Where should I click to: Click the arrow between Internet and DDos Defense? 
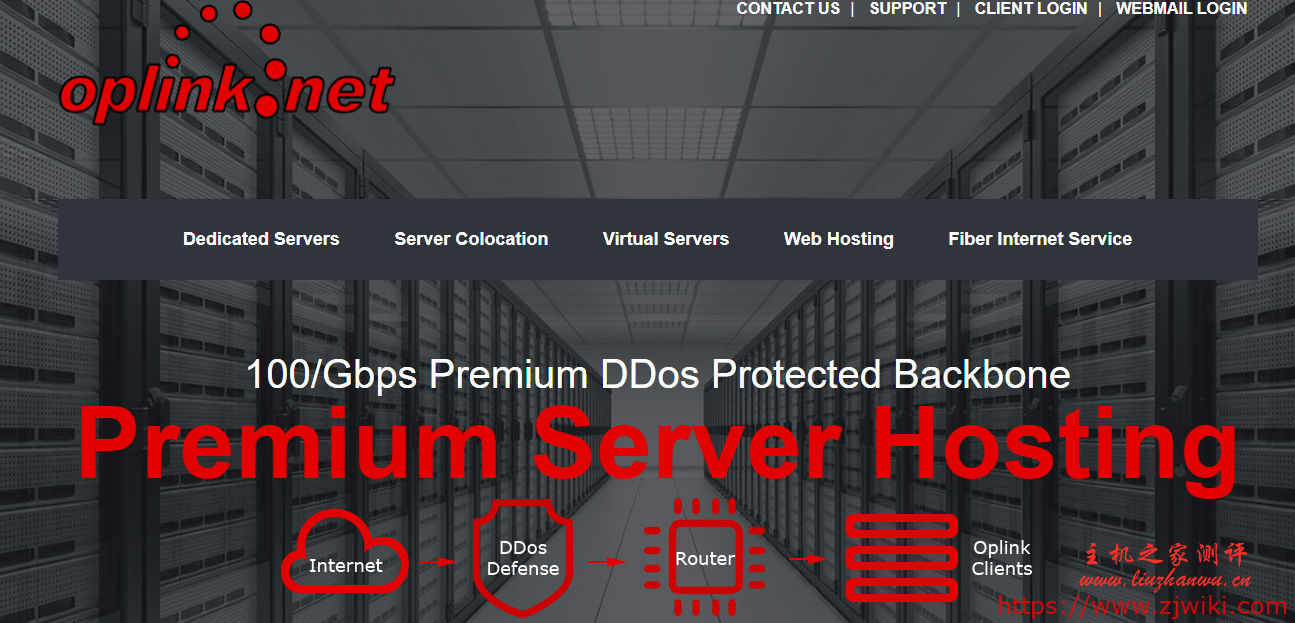(x=438, y=562)
